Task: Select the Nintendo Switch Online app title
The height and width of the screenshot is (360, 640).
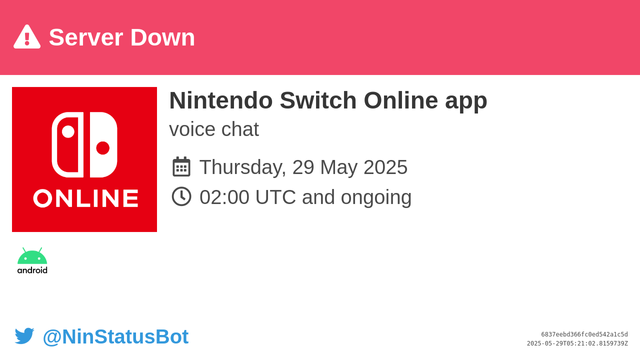Action: click(x=328, y=100)
